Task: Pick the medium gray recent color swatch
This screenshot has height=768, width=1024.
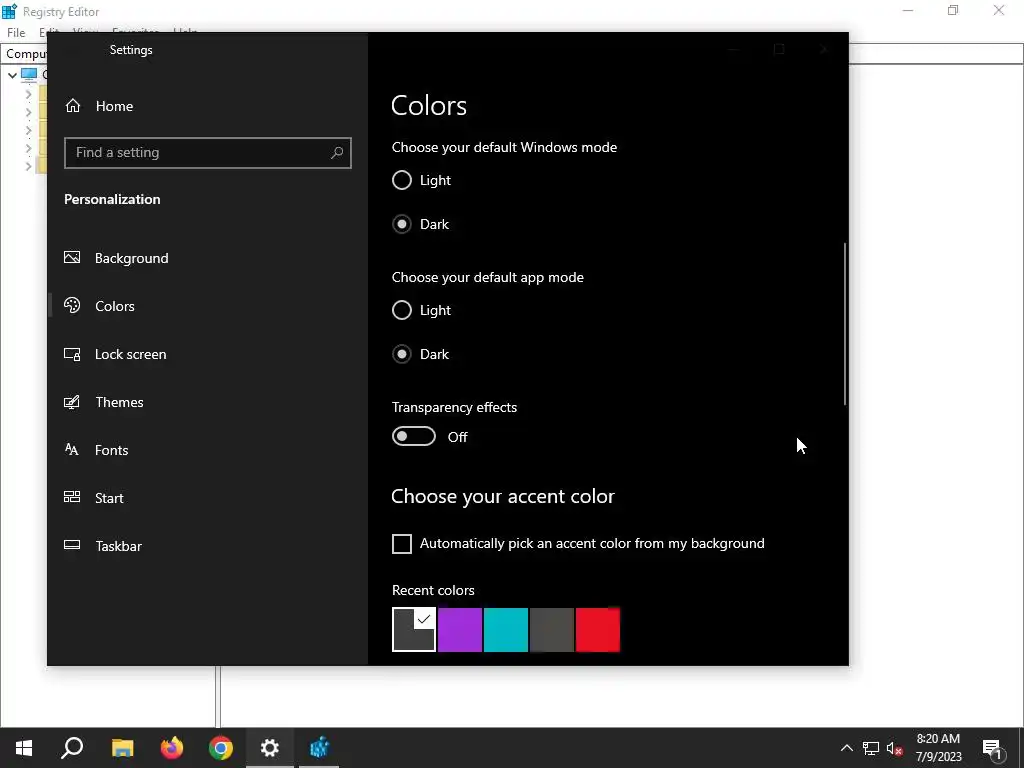Action: click(552, 630)
